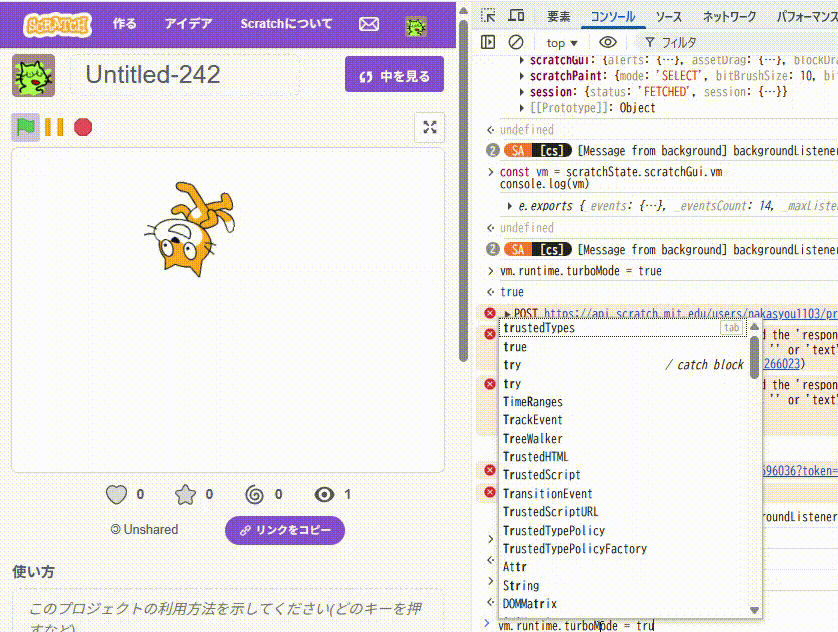Select Attr autocomplete suggestion
The width and height of the screenshot is (838, 632).
click(x=623, y=567)
